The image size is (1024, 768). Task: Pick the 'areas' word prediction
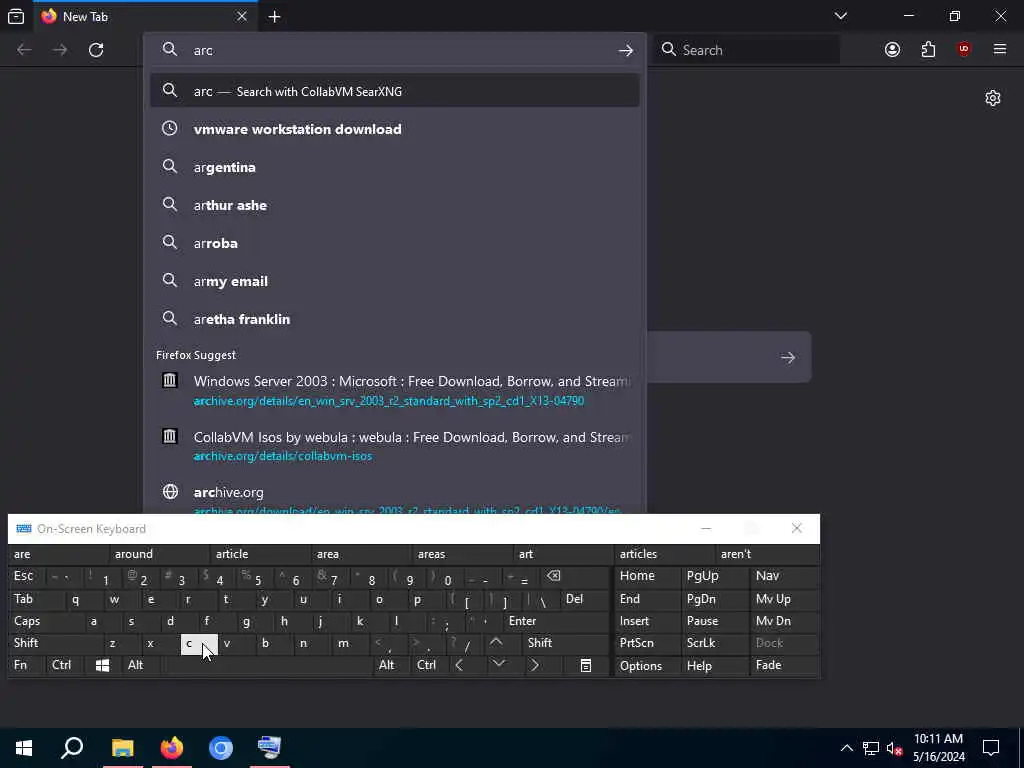462,554
